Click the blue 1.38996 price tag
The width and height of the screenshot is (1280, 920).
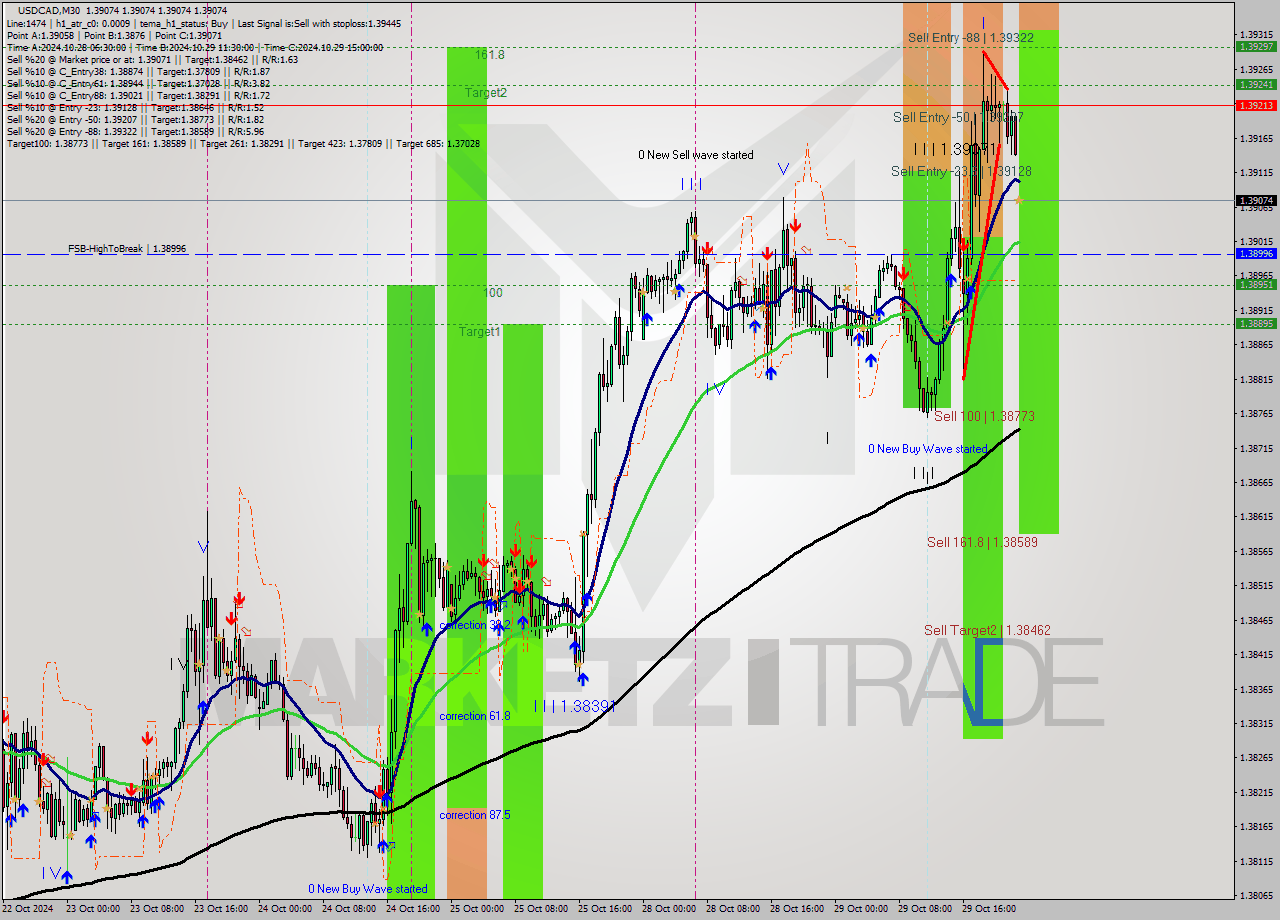tap(1256, 254)
